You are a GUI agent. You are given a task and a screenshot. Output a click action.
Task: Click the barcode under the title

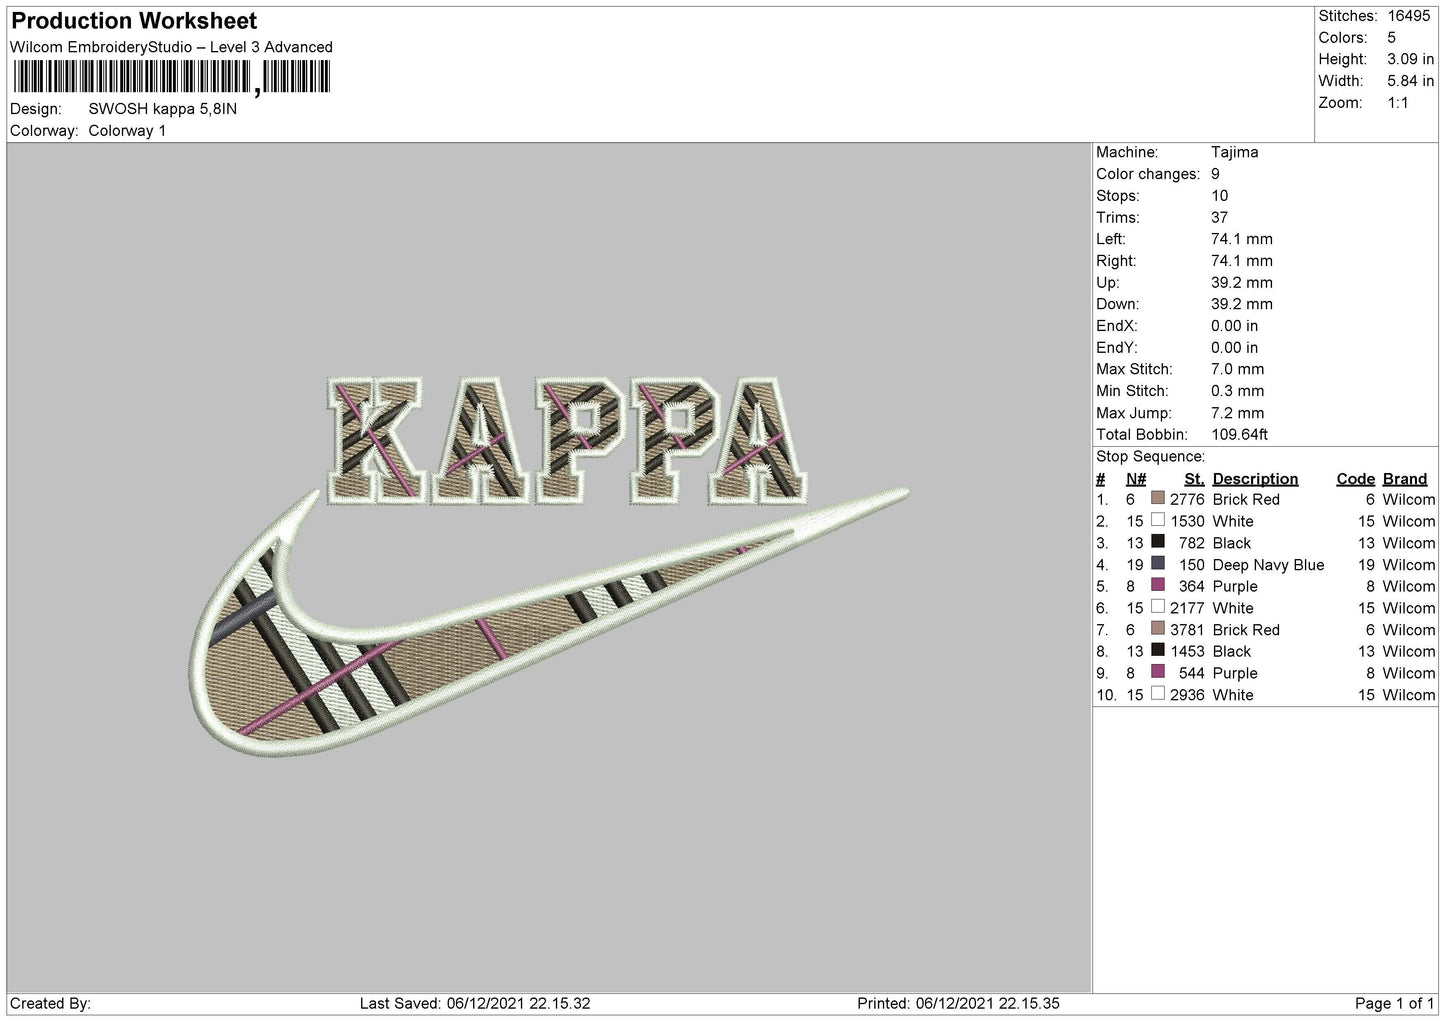coord(170,78)
